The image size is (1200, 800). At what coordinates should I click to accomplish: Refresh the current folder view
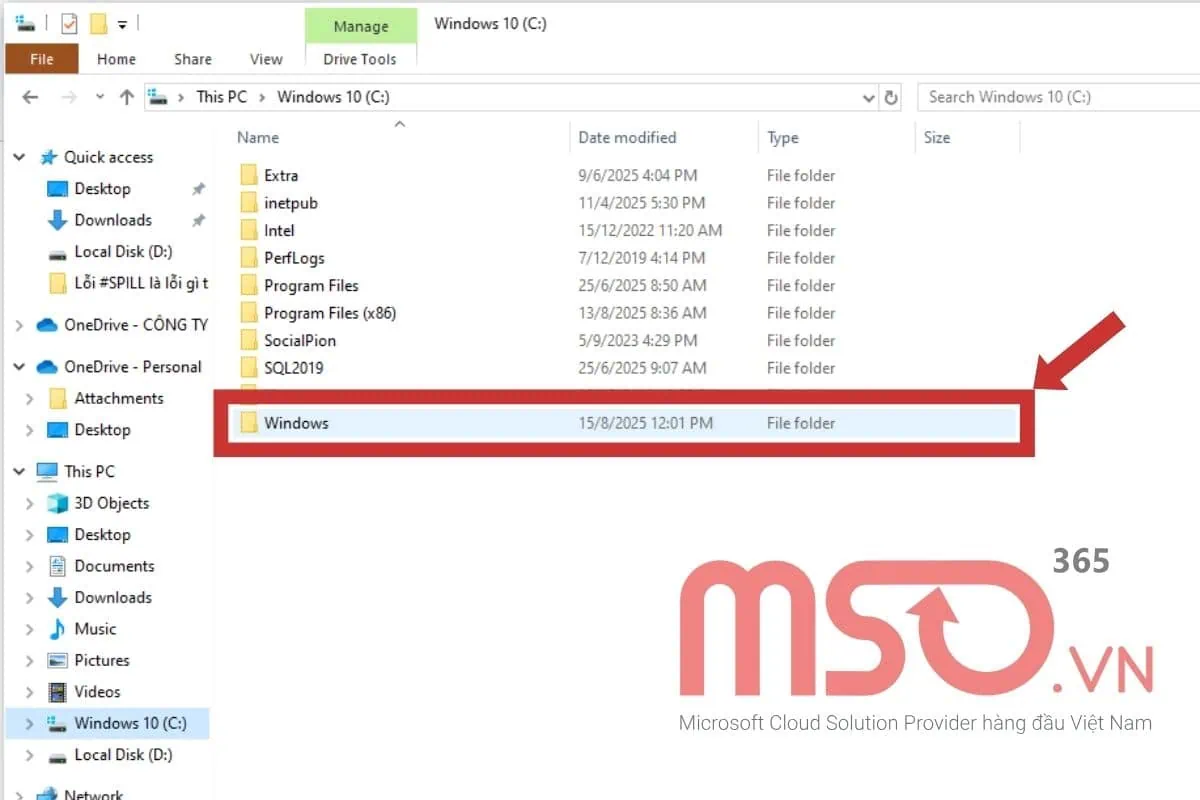coord(890,96)
